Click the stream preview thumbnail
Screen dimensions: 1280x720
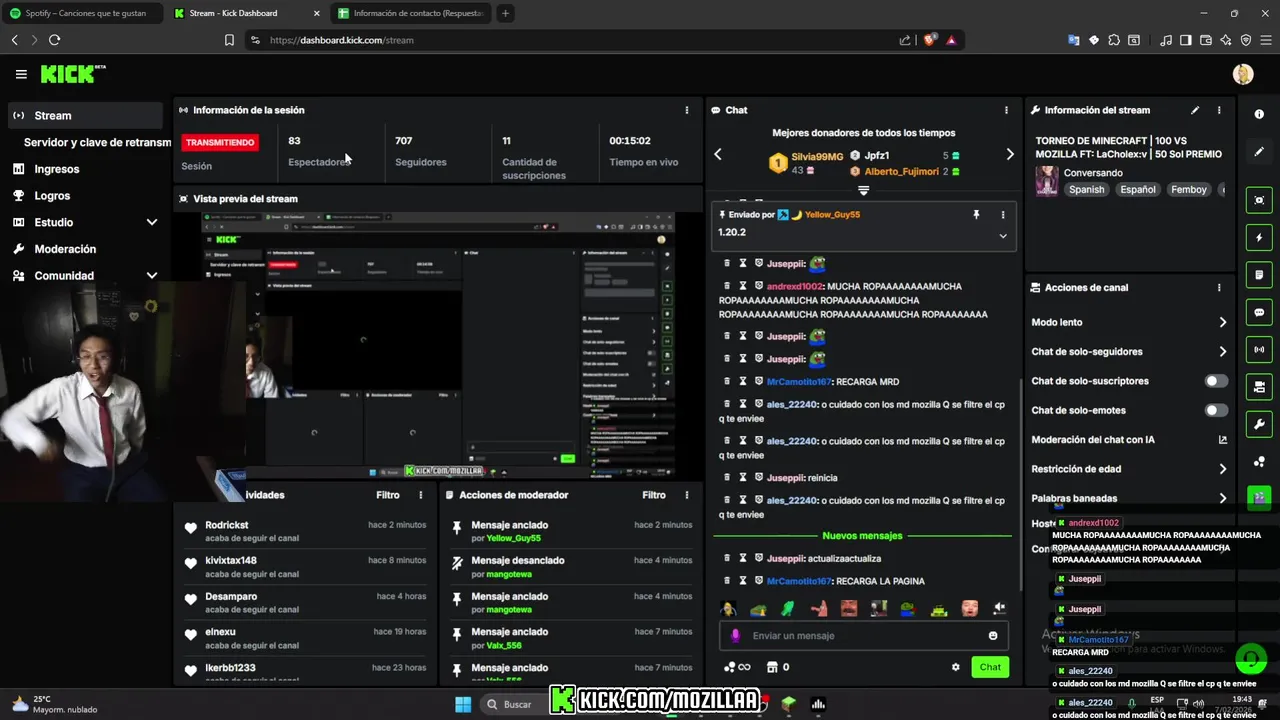(x=438, y=345)
